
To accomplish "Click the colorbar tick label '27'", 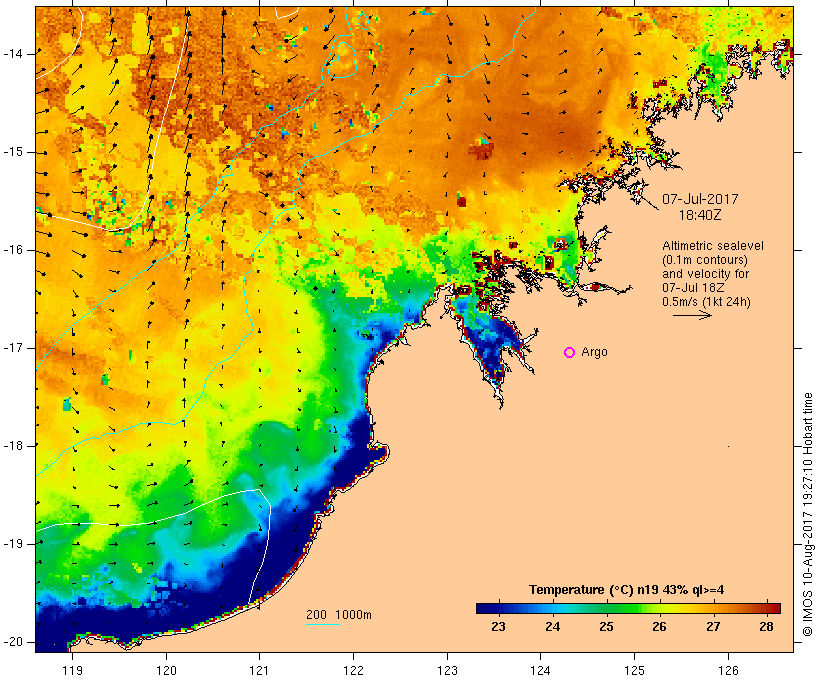I will pyautogui.click(x=713, y=627).
